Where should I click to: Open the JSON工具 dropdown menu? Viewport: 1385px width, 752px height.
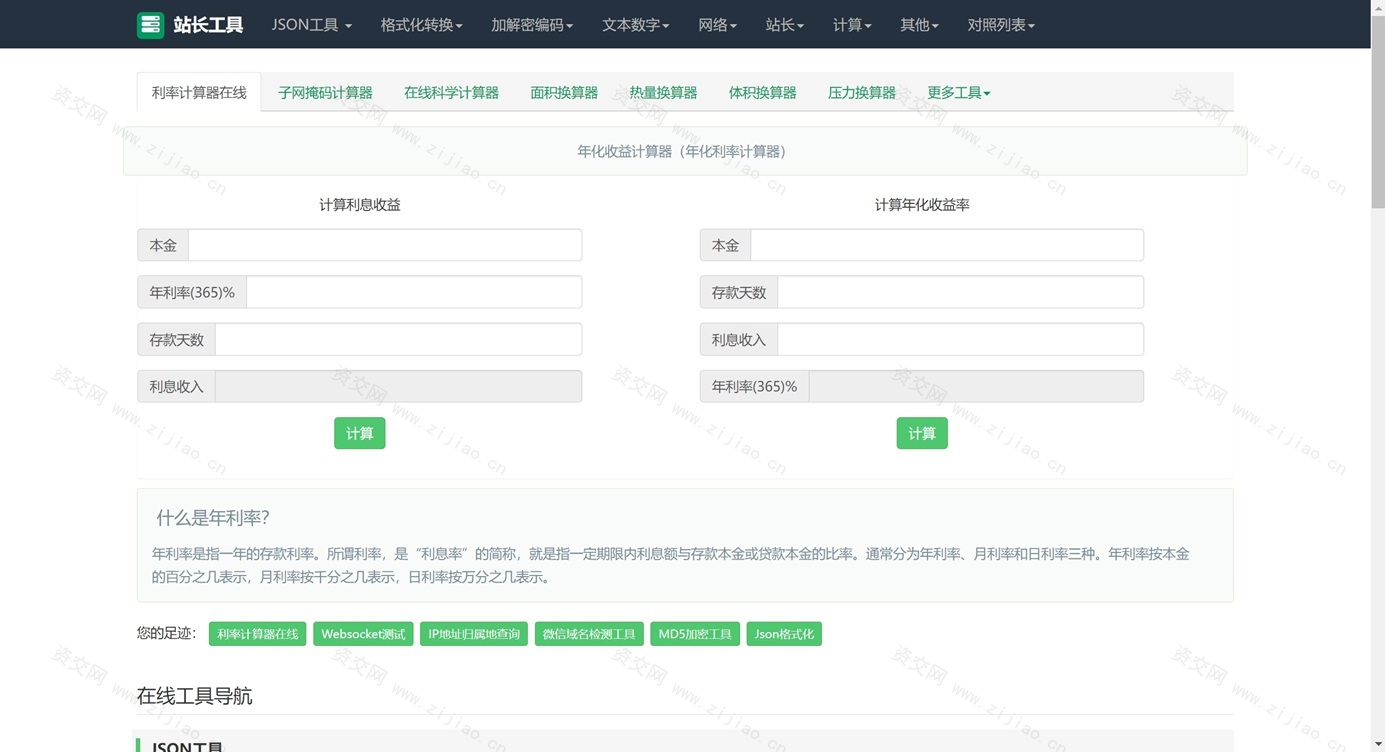312,25
